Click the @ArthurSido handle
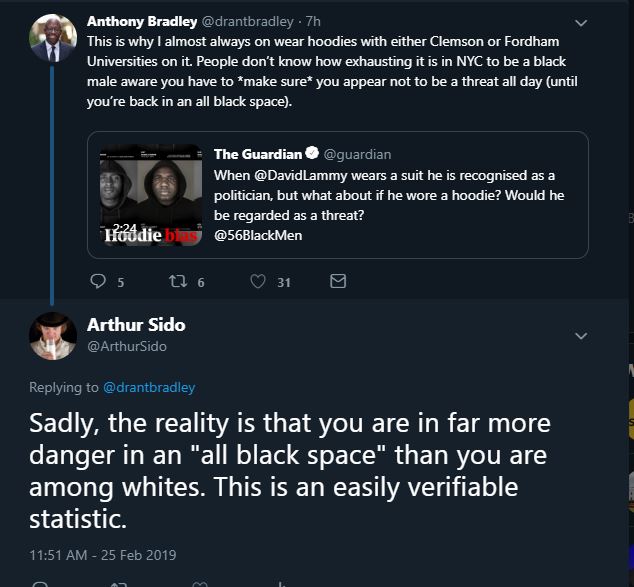 pyautogui.click(x=127, y=346)
